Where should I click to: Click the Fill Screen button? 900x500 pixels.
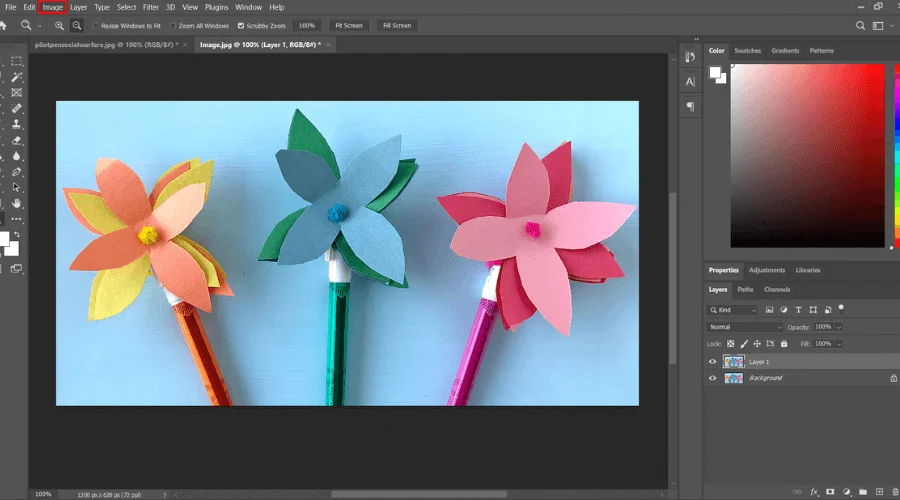[x=397, y=25]
